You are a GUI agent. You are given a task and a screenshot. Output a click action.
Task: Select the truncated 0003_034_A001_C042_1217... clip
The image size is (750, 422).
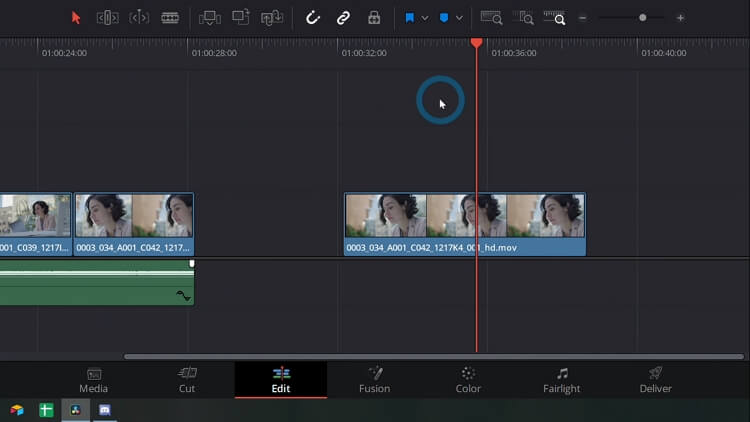click(134, 224)
